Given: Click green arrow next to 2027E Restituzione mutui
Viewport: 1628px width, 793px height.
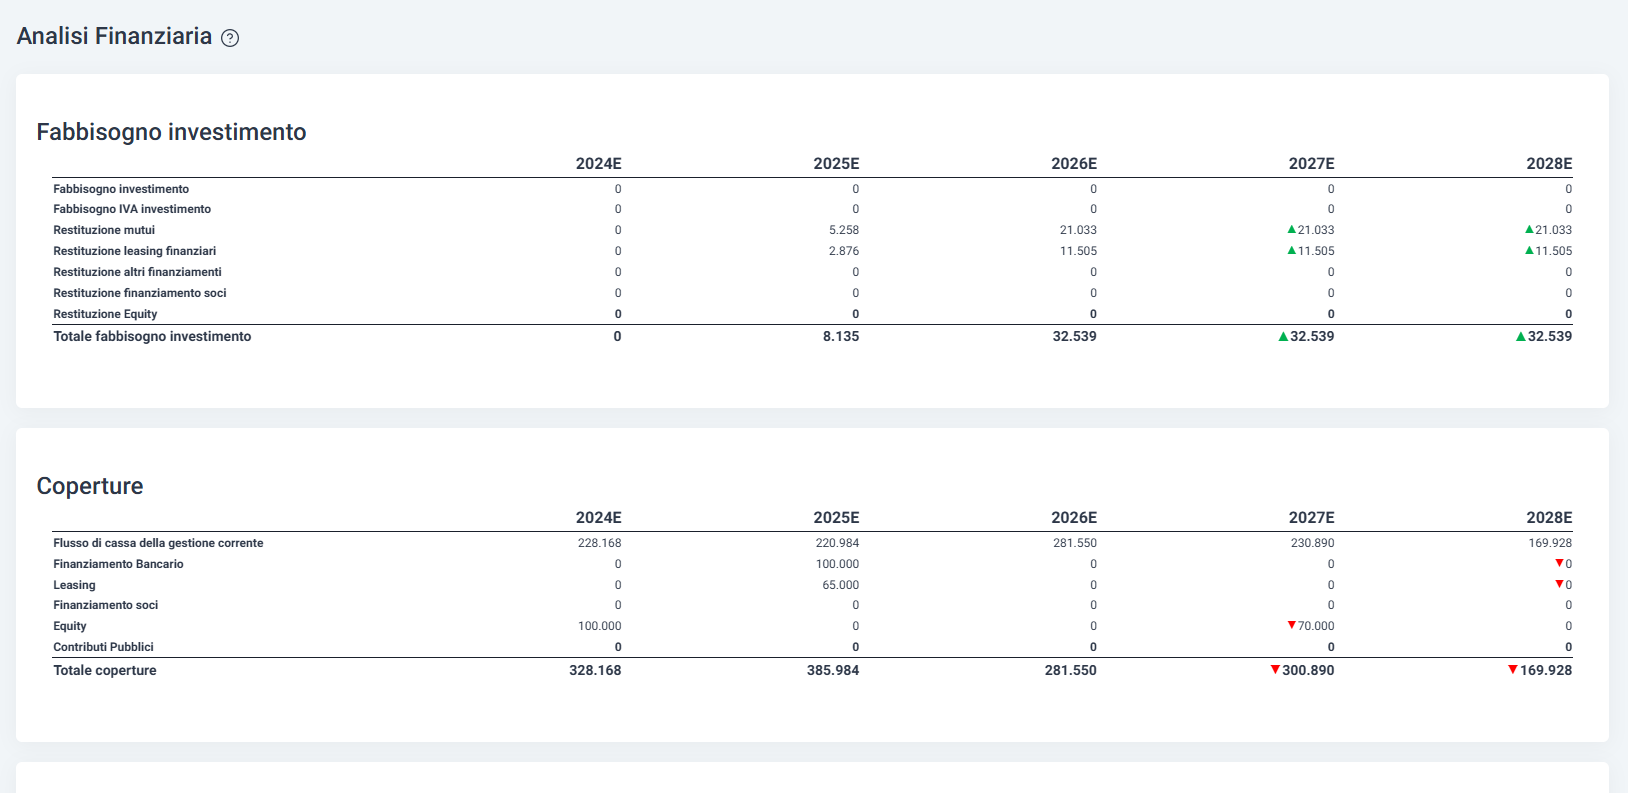Looking at the screenshot, I should [x=1291, y=229].
